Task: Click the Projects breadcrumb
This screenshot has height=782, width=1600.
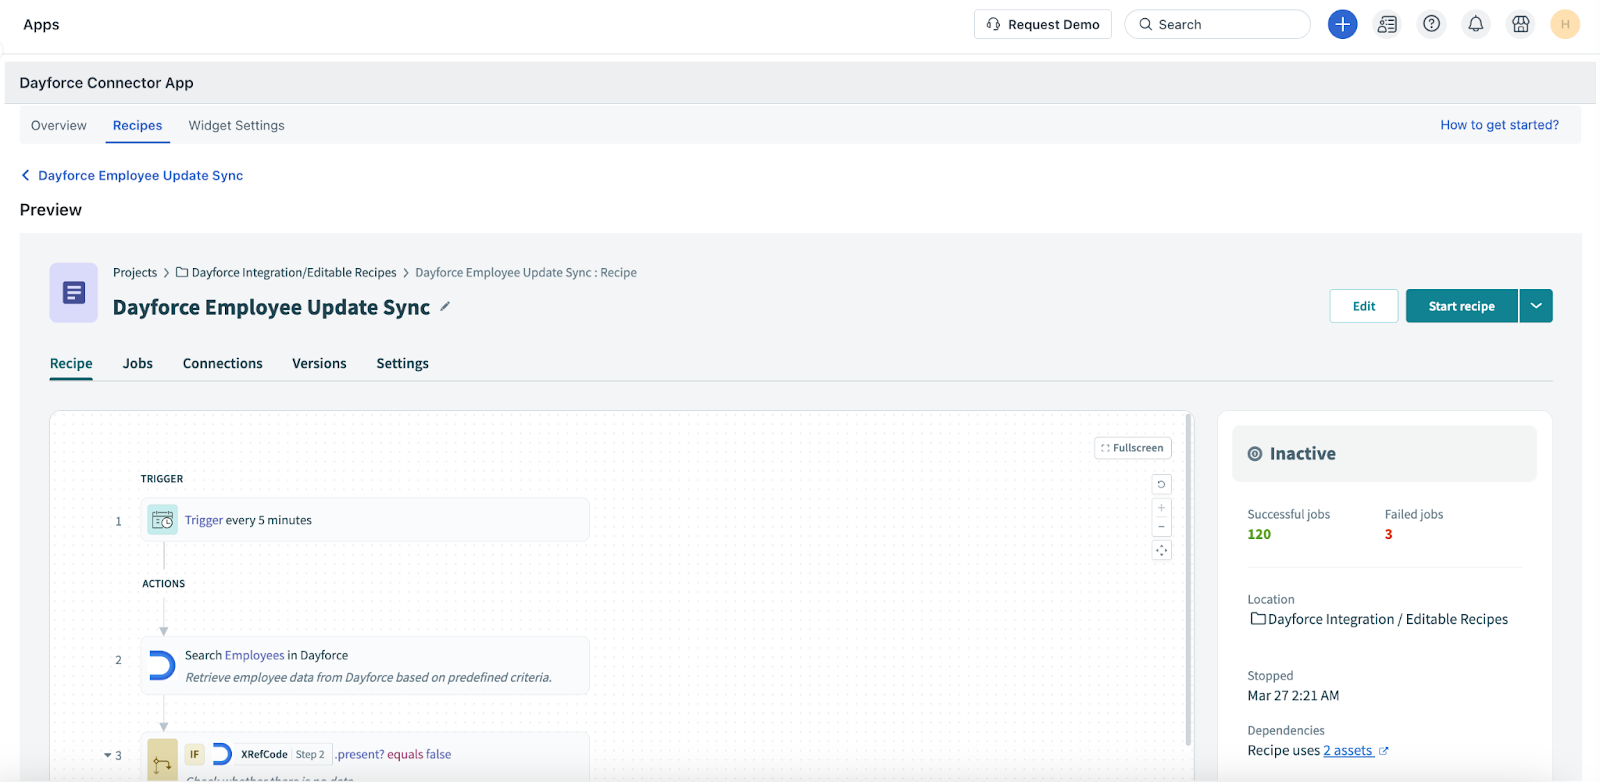Action: (x=135, y=272)
